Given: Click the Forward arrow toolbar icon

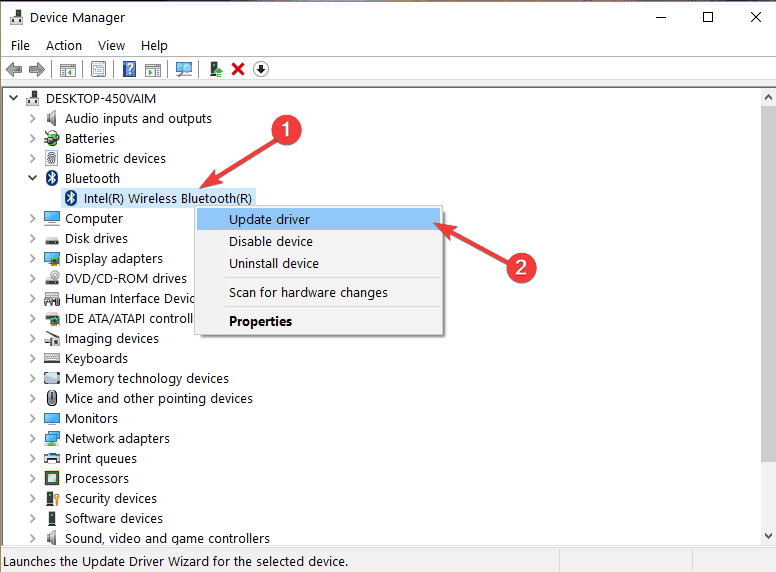Looking at the screenshot, I should click(x=37, y=69).
